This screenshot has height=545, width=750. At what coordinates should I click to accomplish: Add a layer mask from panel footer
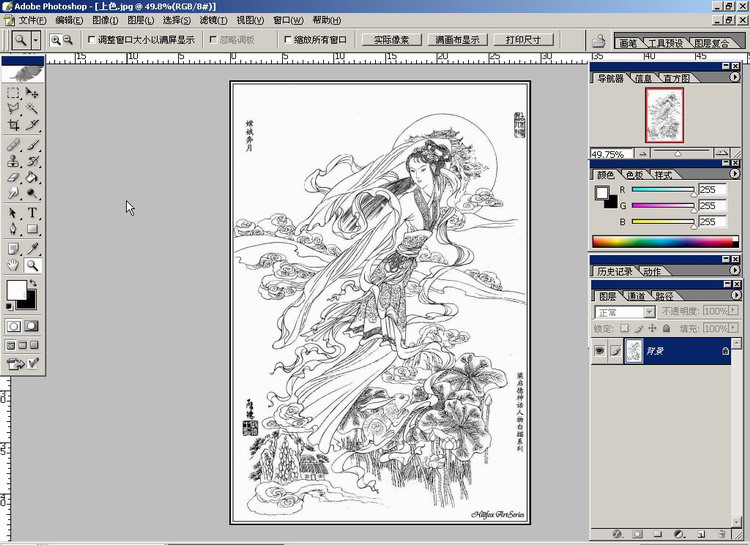[x=638, y=534]
